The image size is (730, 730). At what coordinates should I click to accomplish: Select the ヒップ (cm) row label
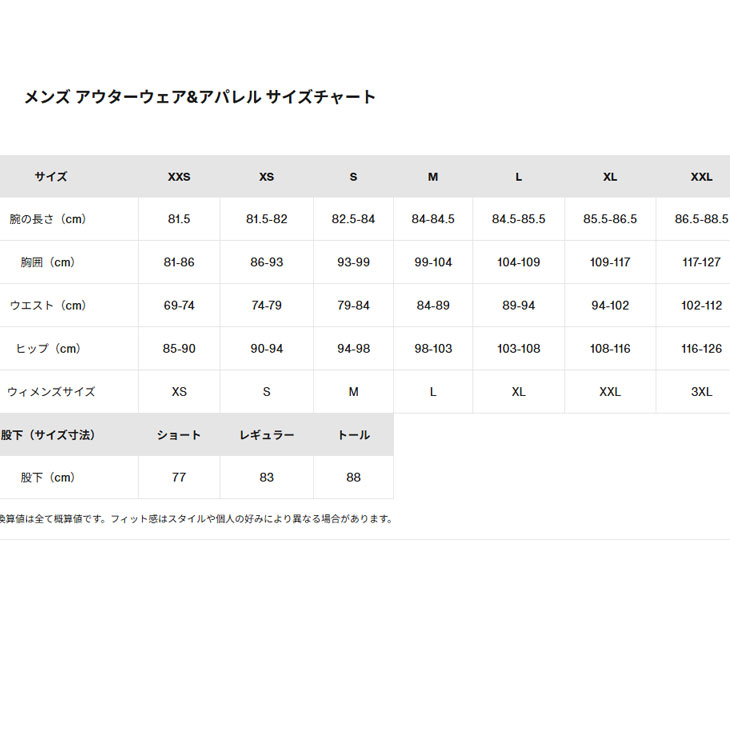[x=48, y=348]
